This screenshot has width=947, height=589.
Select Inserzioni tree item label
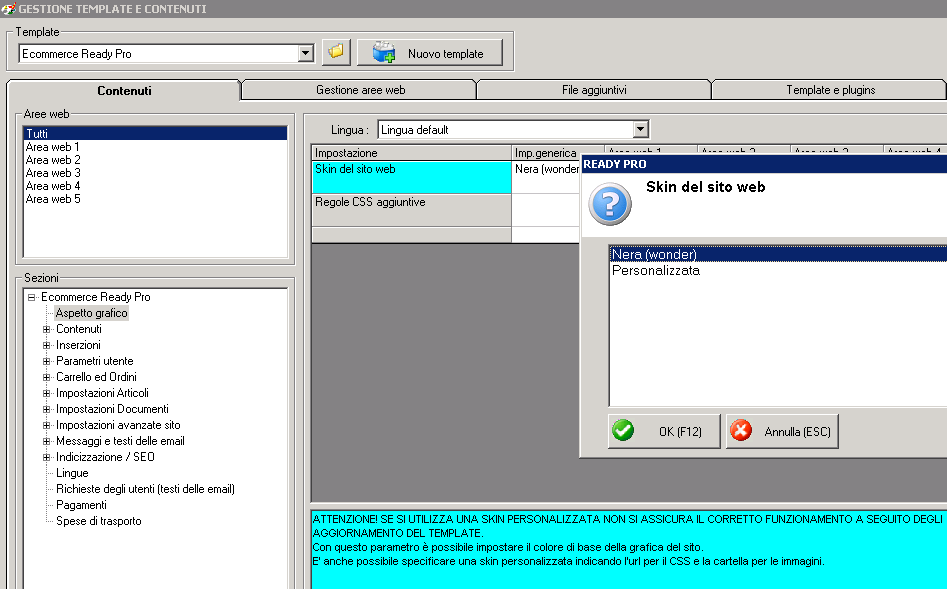coord(78,345)
